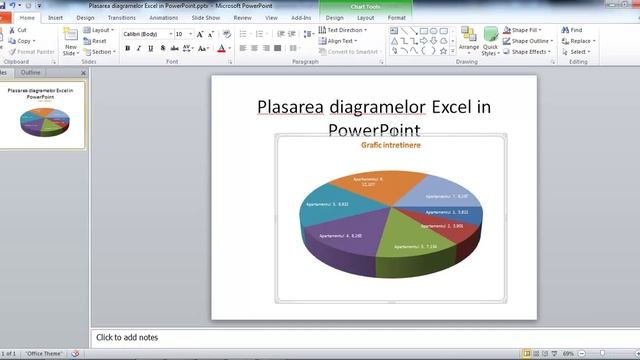Justify the text
The height and width of the screenshot is (360, 640).
click(x=278, y=48)
